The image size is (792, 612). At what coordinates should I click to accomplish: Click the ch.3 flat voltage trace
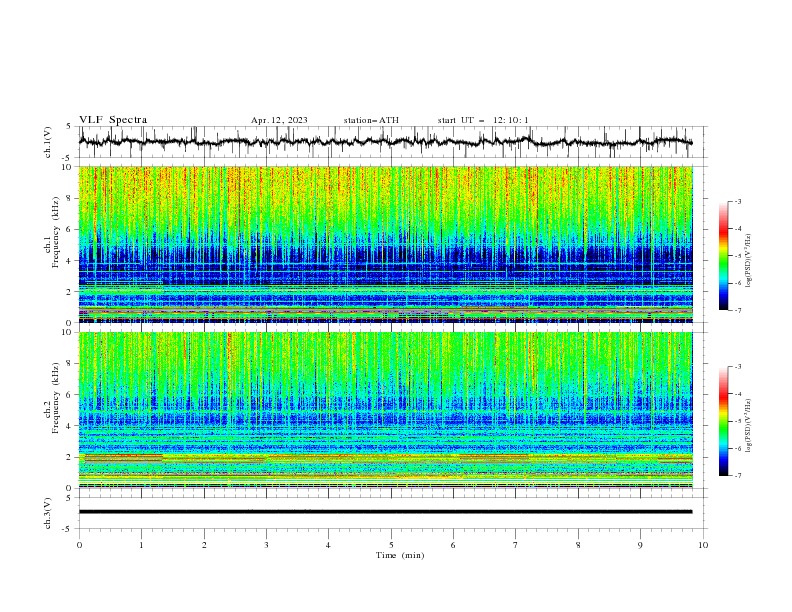pyautogui.click(x=385, y=512)
